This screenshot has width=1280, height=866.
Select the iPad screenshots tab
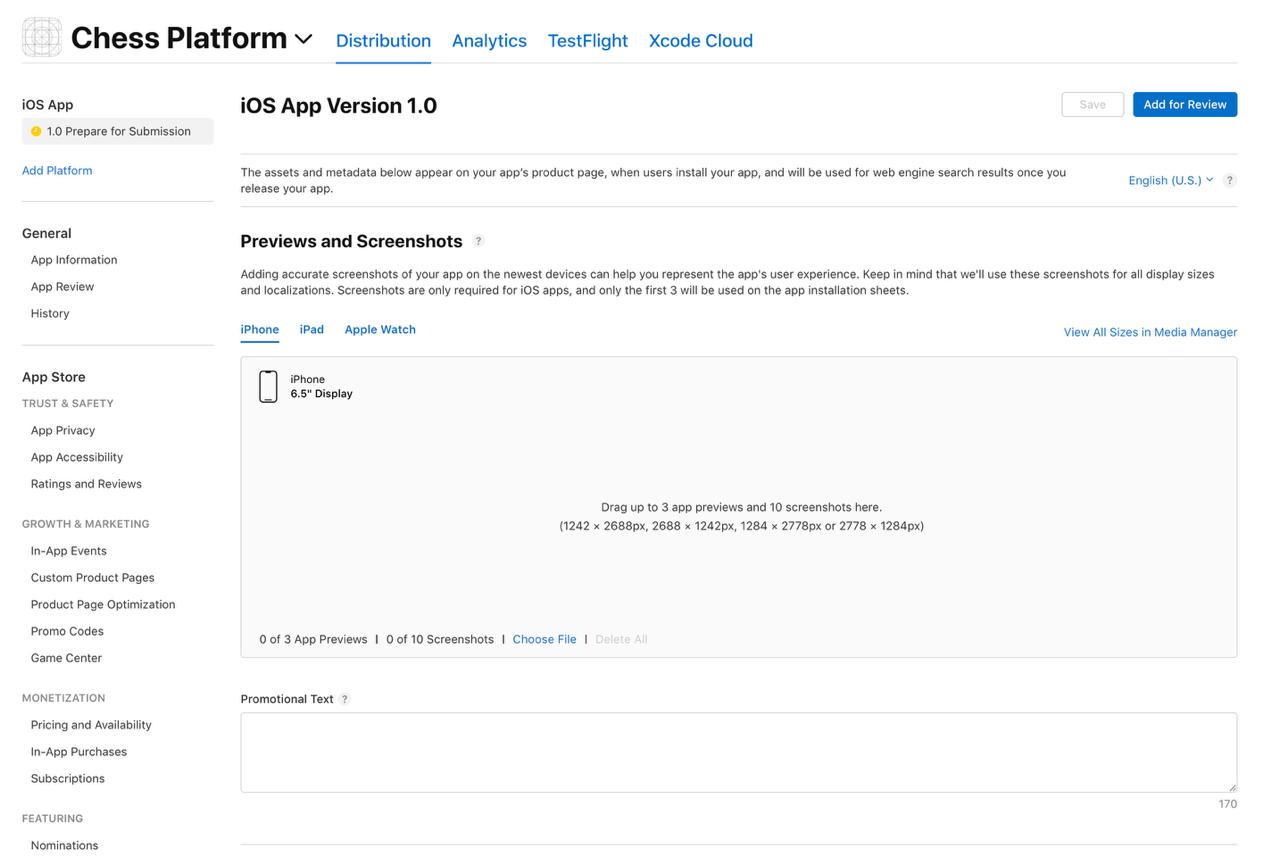[x=312, y=329]
